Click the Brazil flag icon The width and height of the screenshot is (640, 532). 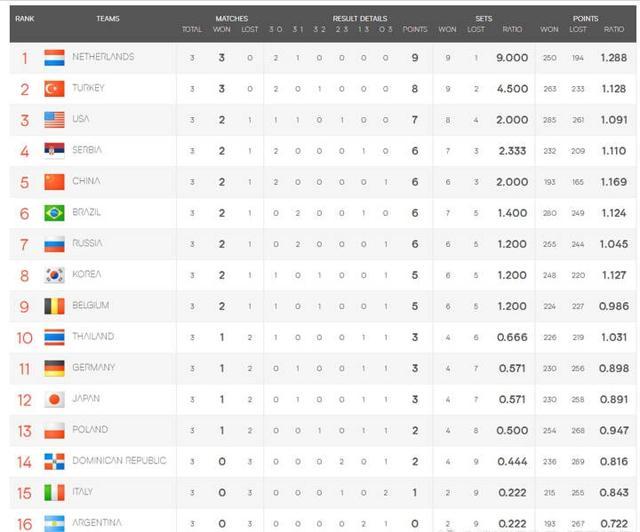[54, 213]
